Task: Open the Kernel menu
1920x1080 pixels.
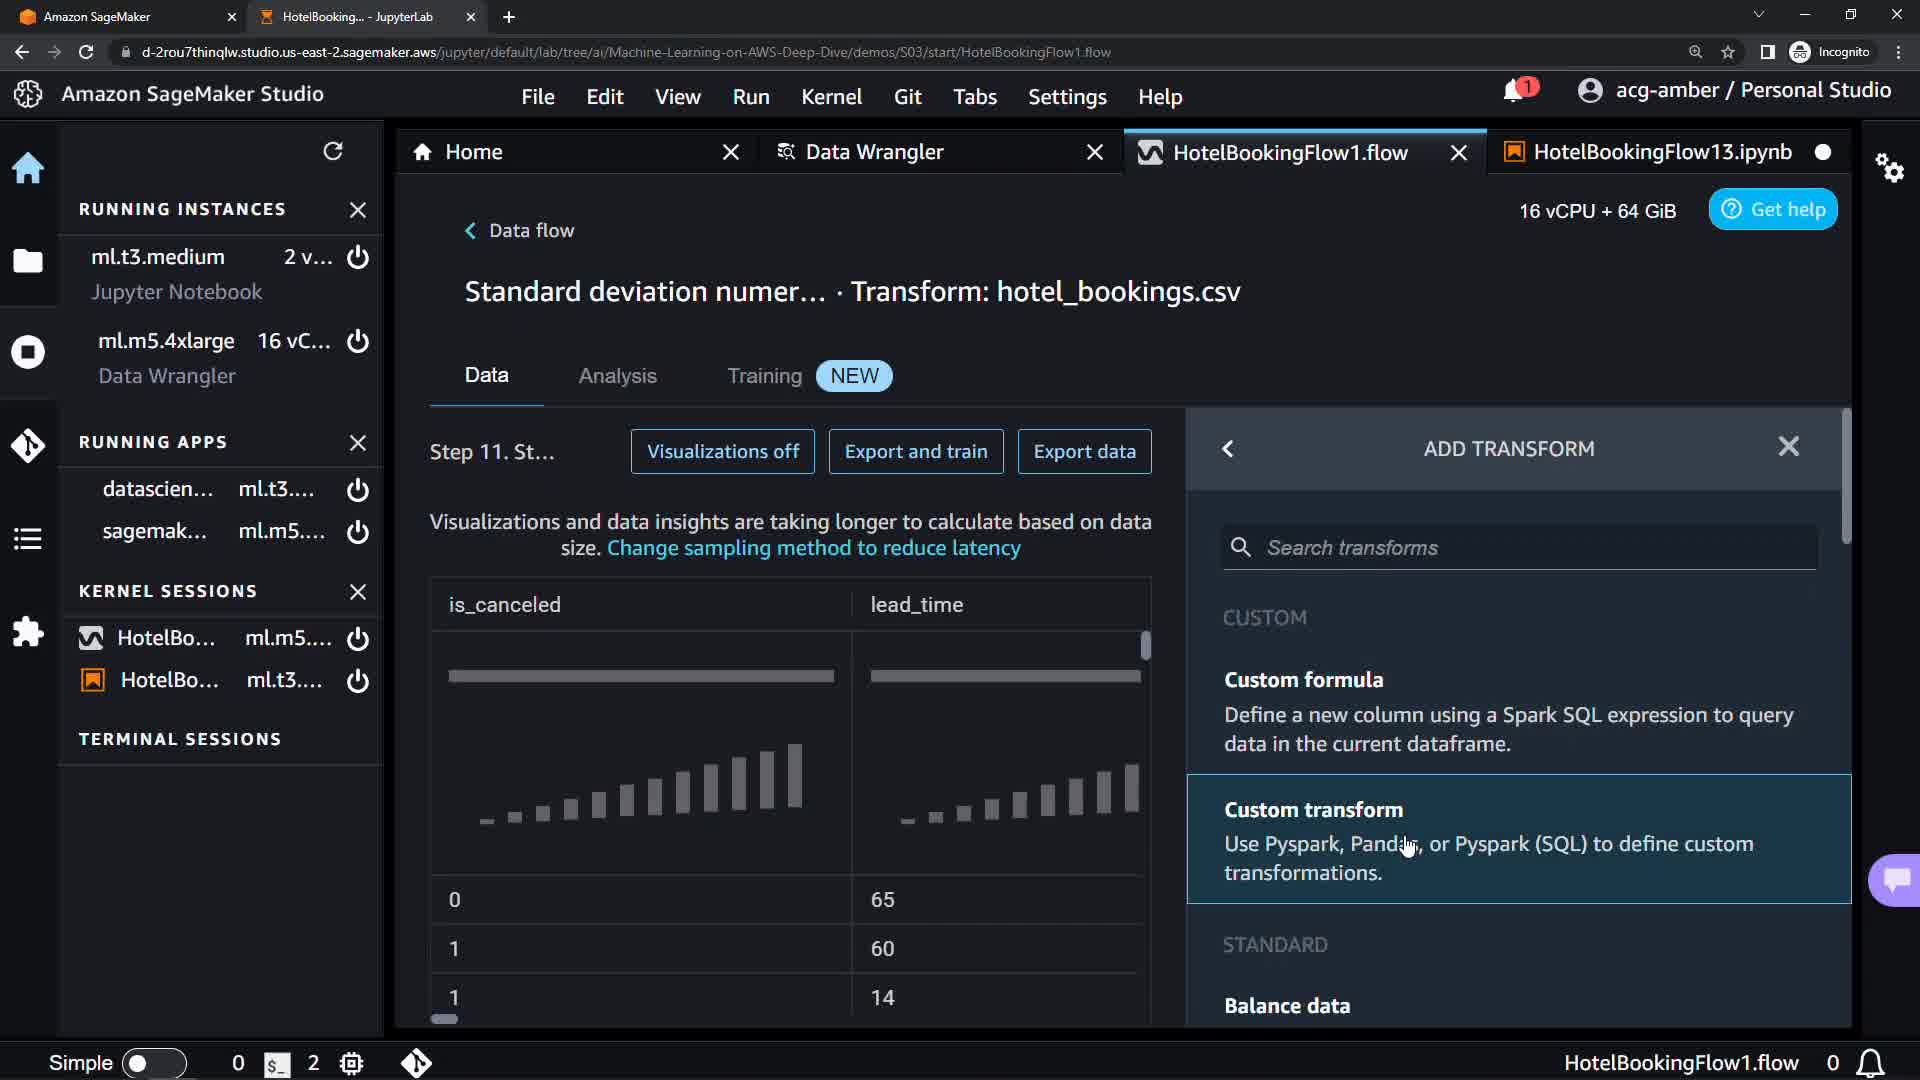Action: click(x=830, y=97)
